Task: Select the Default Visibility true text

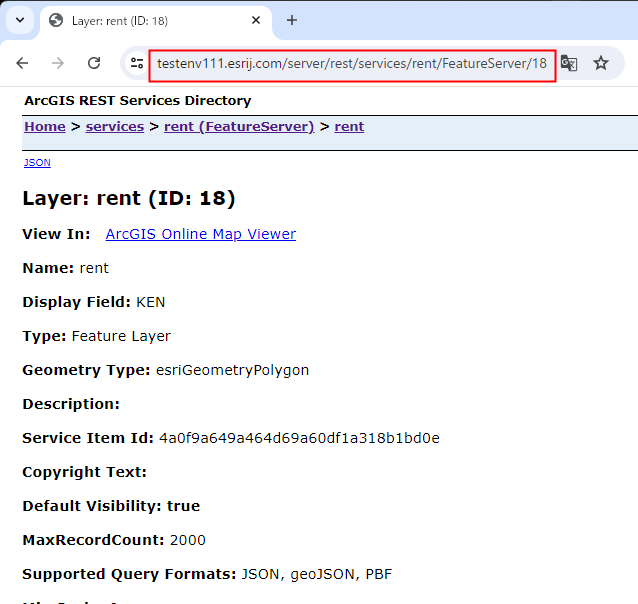Action: pos(111,506)
